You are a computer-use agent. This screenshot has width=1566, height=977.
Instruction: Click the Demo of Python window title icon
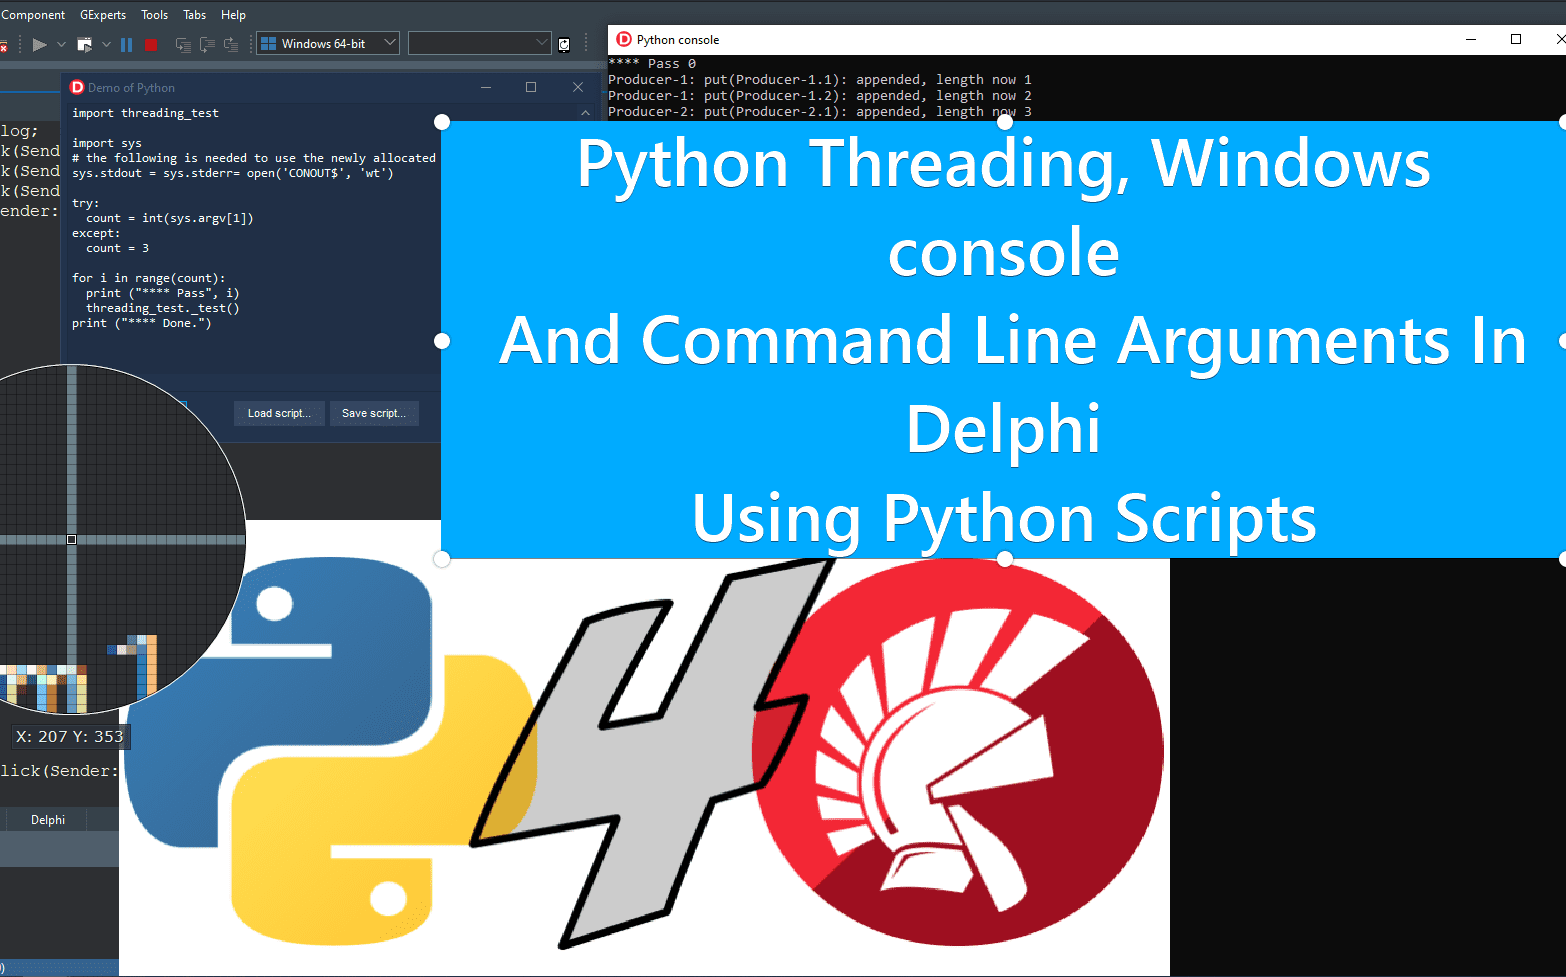77,87
